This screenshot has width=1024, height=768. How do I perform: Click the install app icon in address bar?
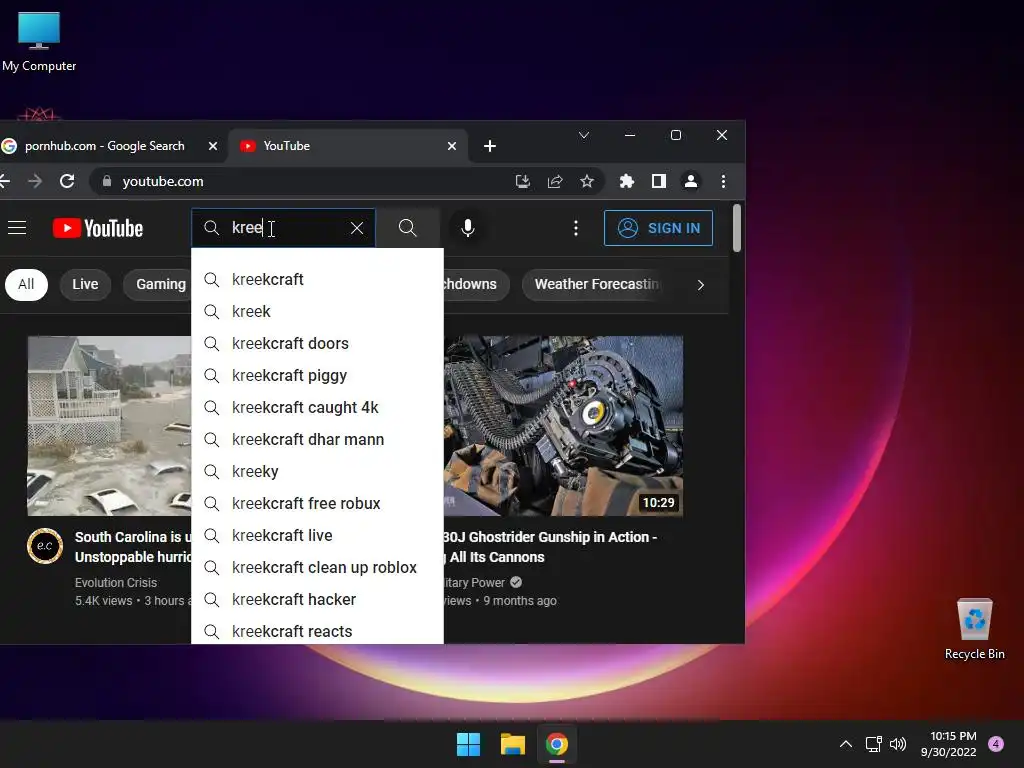click(x=522, y=181)
